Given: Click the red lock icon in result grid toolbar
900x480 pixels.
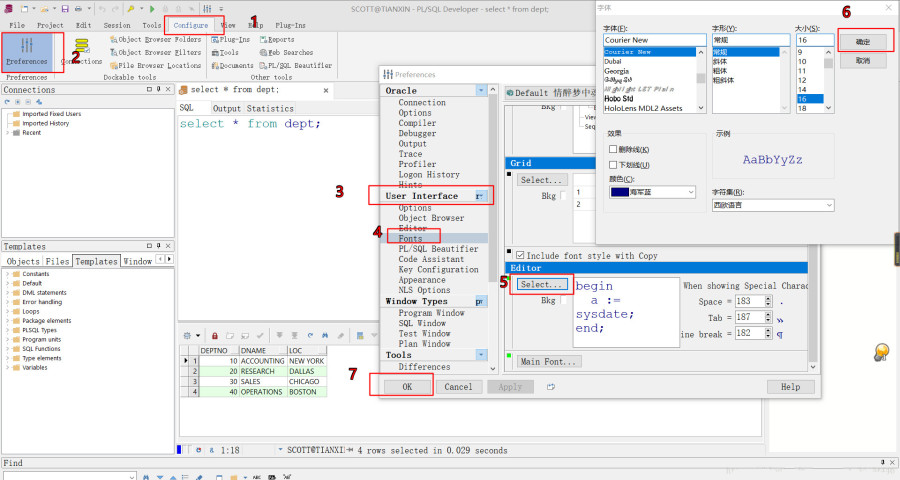Looking at the screenshot, I should click(x=215, y=335).
